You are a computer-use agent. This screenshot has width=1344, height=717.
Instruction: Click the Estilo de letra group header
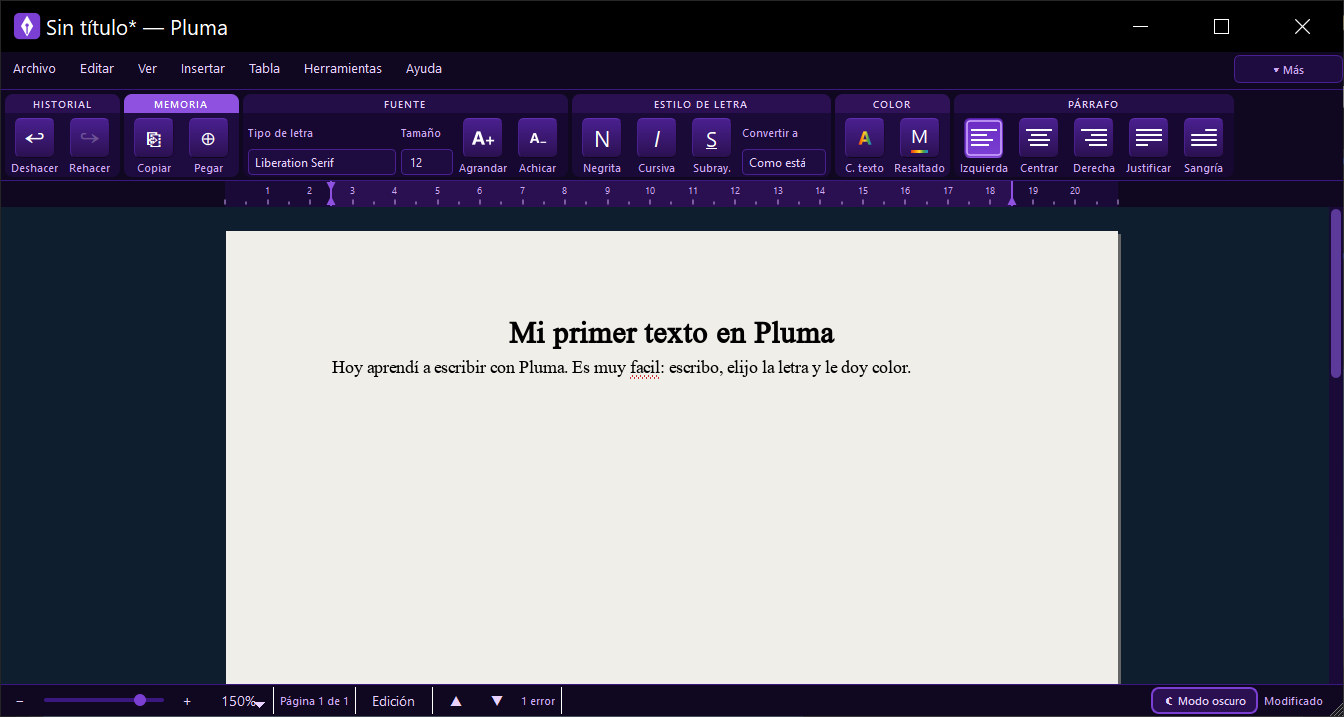tap(700, 104)
